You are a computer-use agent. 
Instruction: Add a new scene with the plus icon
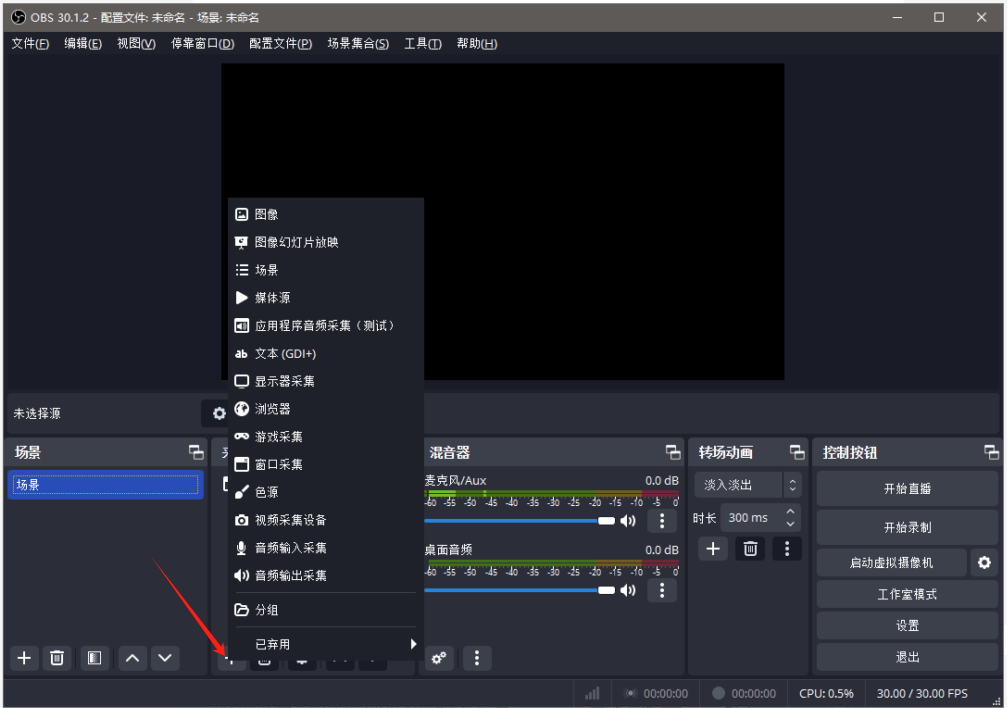tap(24, 658)
